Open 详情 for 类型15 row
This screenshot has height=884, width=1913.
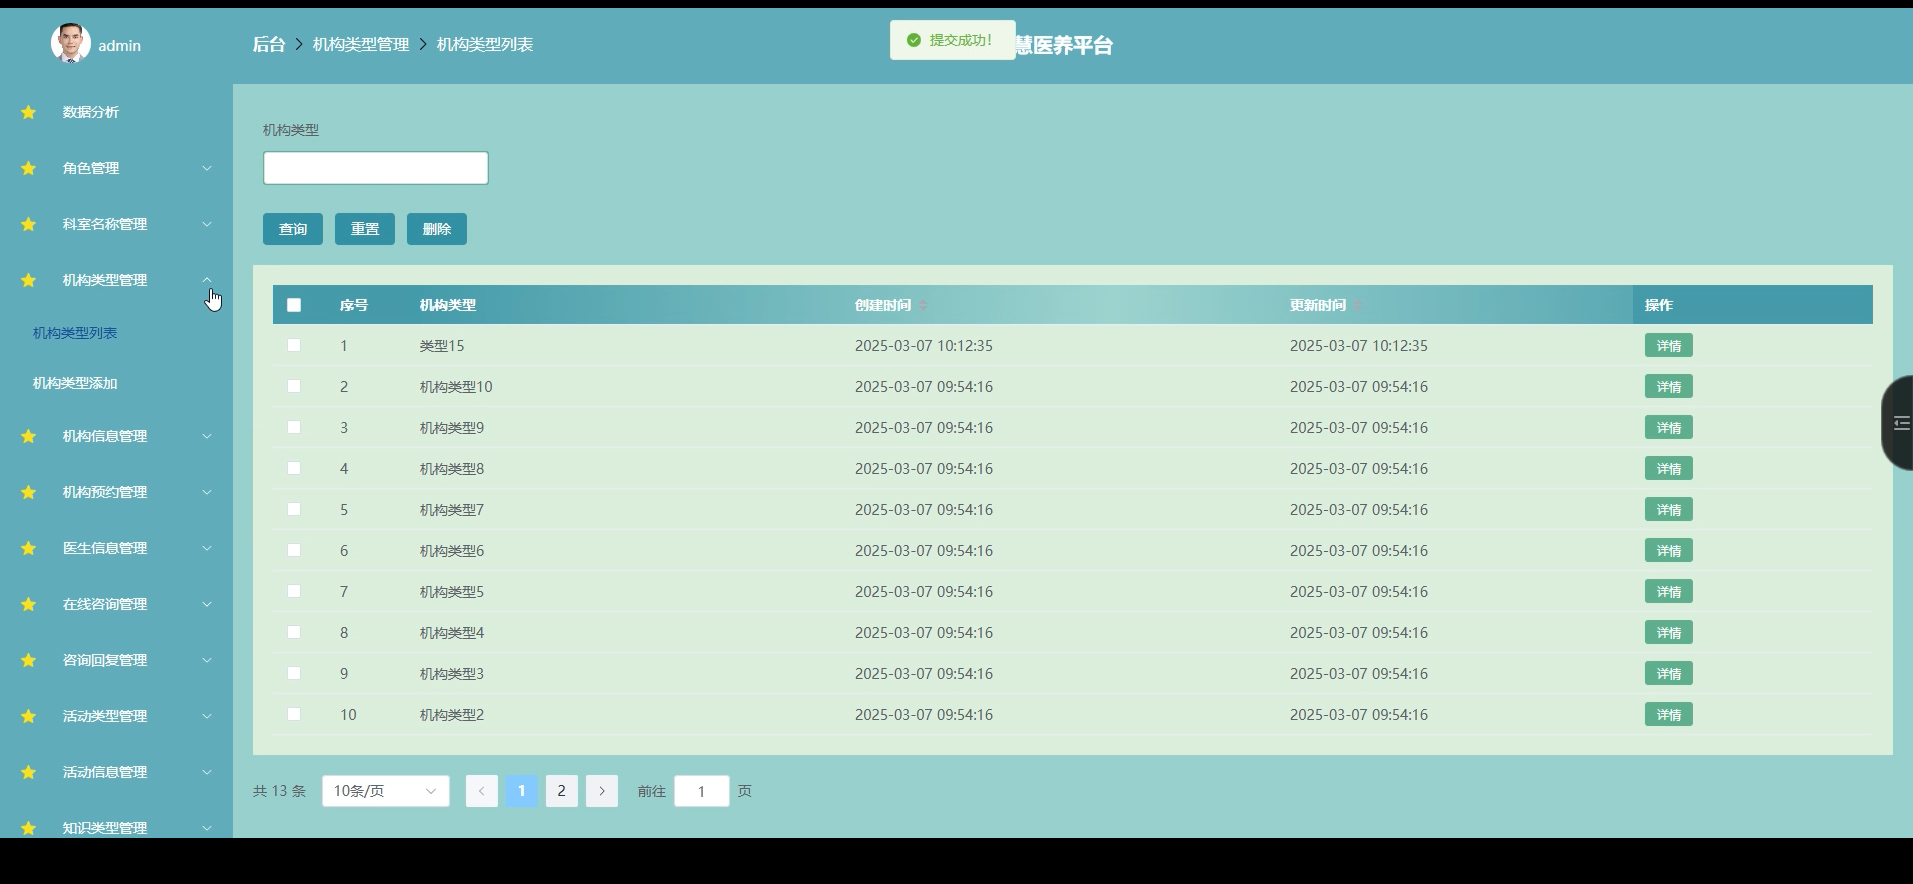click(1668, 345)
